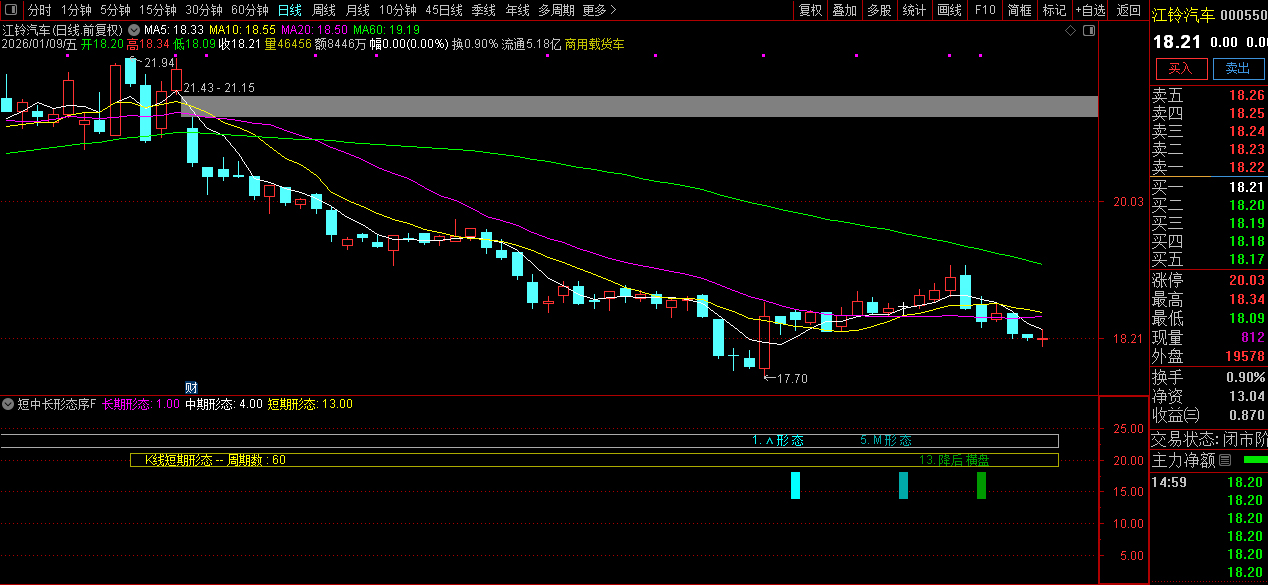Click the 外盘 value 19578
The width and height of the screenshot is (1268, 585).
(x=1246, y=356)
